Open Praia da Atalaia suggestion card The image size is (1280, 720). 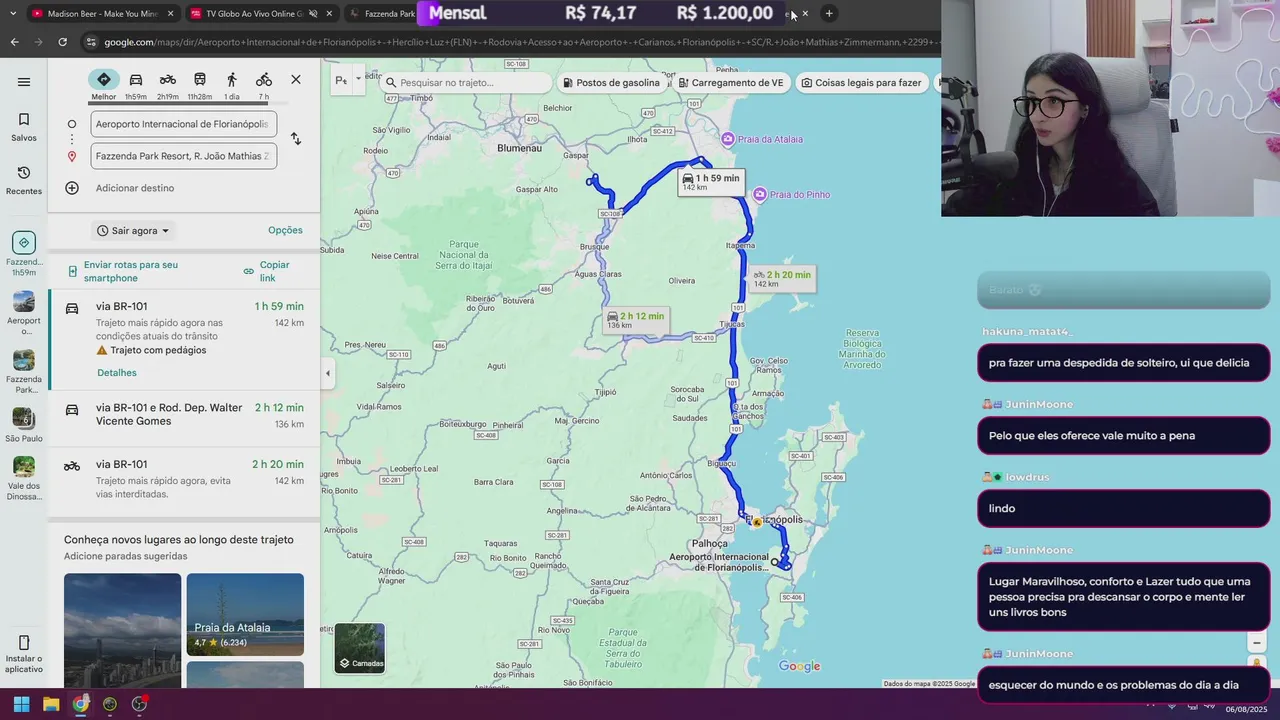245,614
